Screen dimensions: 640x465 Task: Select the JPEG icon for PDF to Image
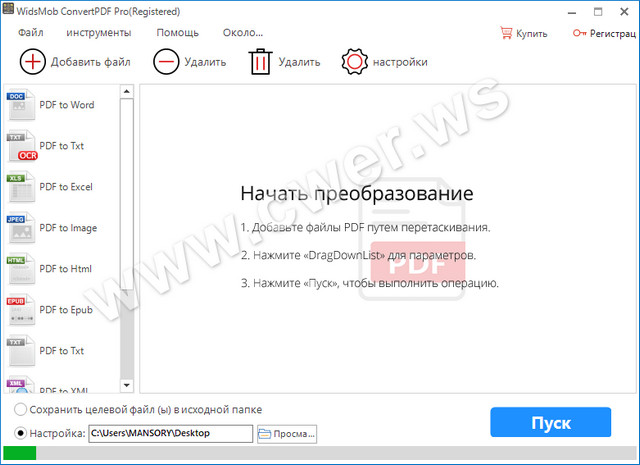coord(20,227)
